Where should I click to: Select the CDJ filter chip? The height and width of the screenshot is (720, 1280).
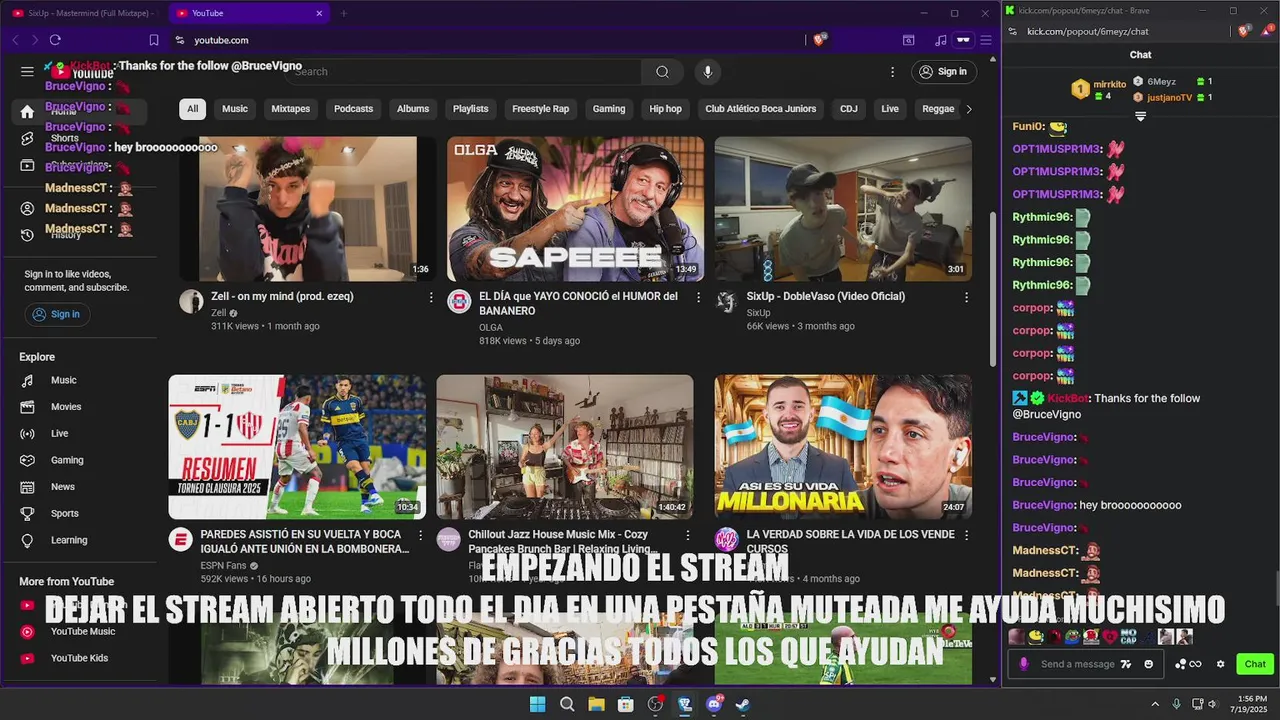849,109
